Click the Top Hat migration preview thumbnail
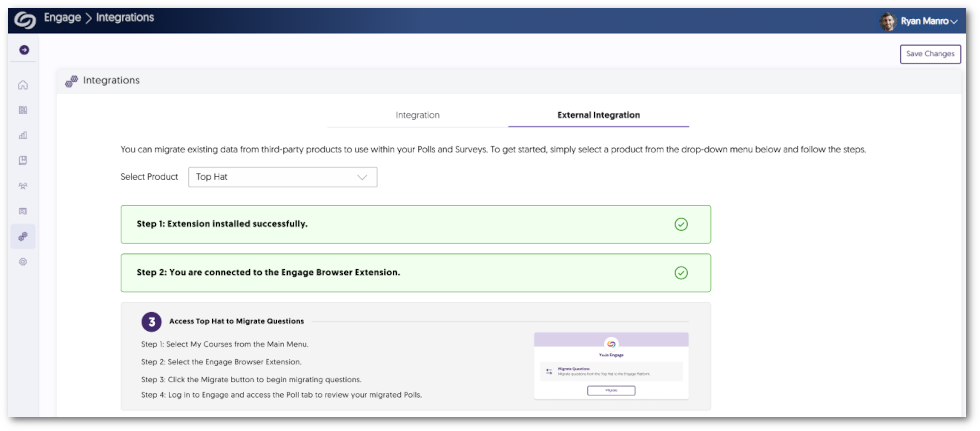This screenshot has width=980, height=431. point(611,365)
